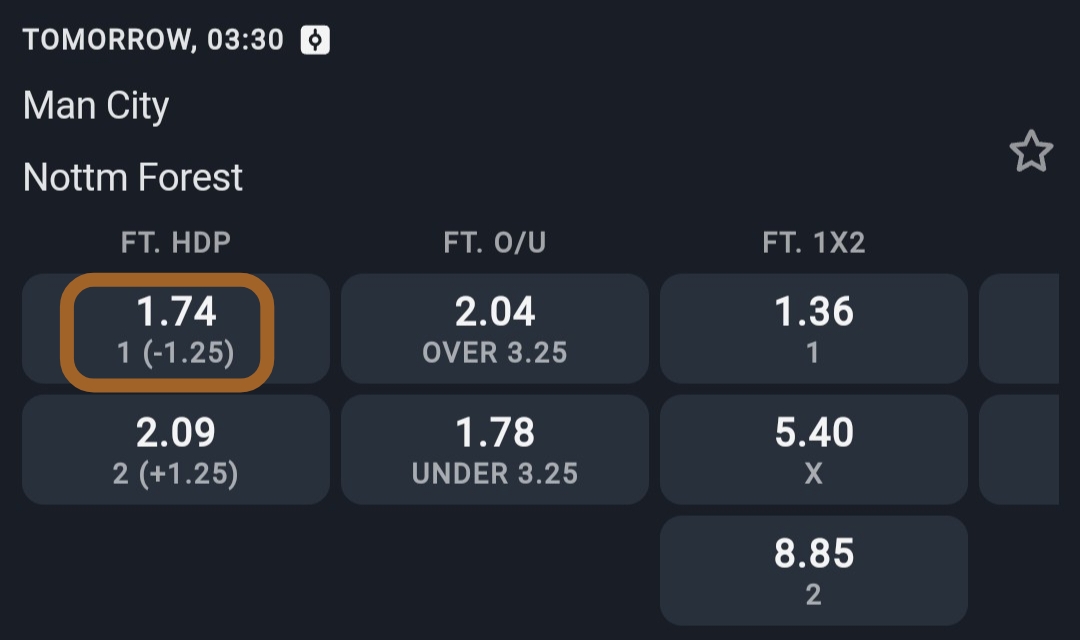Choose the draw X odds 5.40
The height and width of the screenshot is (640, 1080).
coord(813,450)
